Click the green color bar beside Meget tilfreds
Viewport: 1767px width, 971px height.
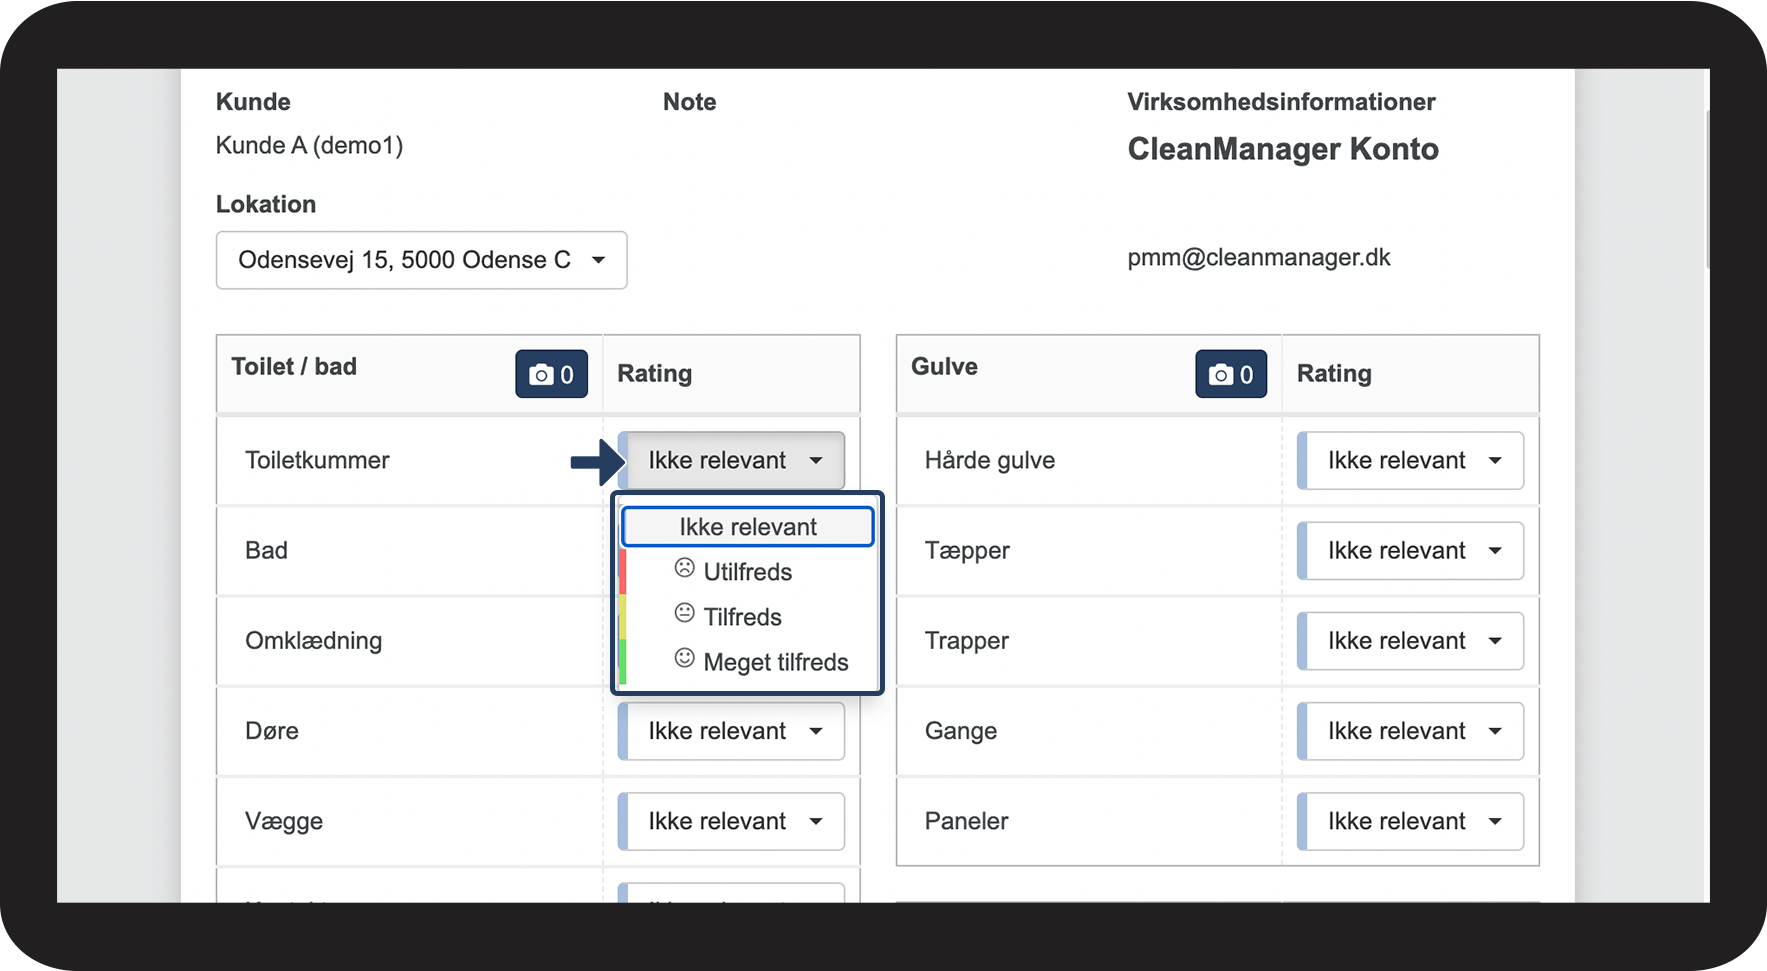tap(623, 662)
